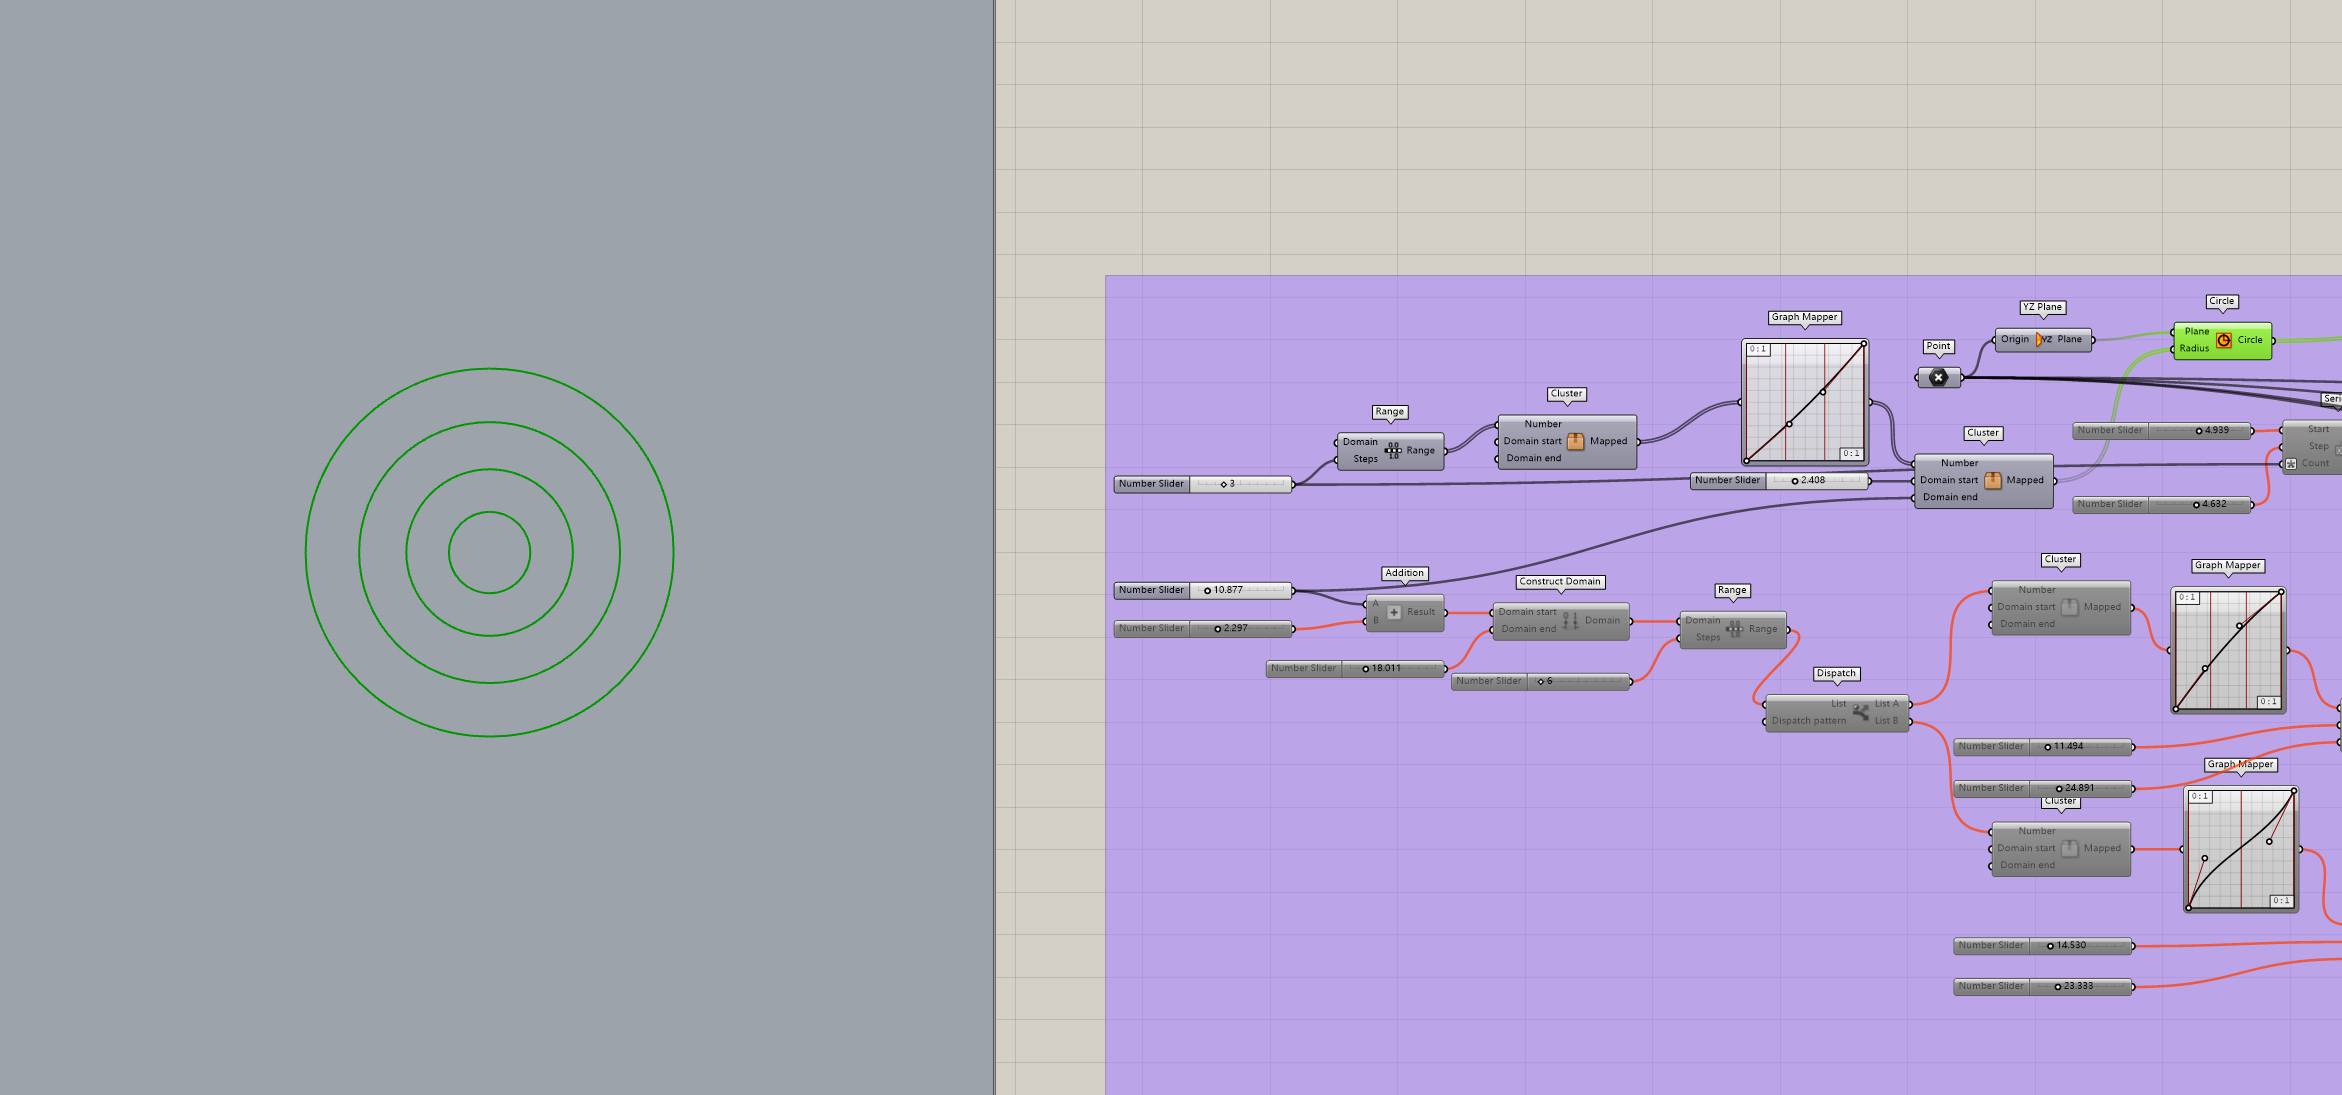Select the YZ Plane component icon

(2043, 340)
